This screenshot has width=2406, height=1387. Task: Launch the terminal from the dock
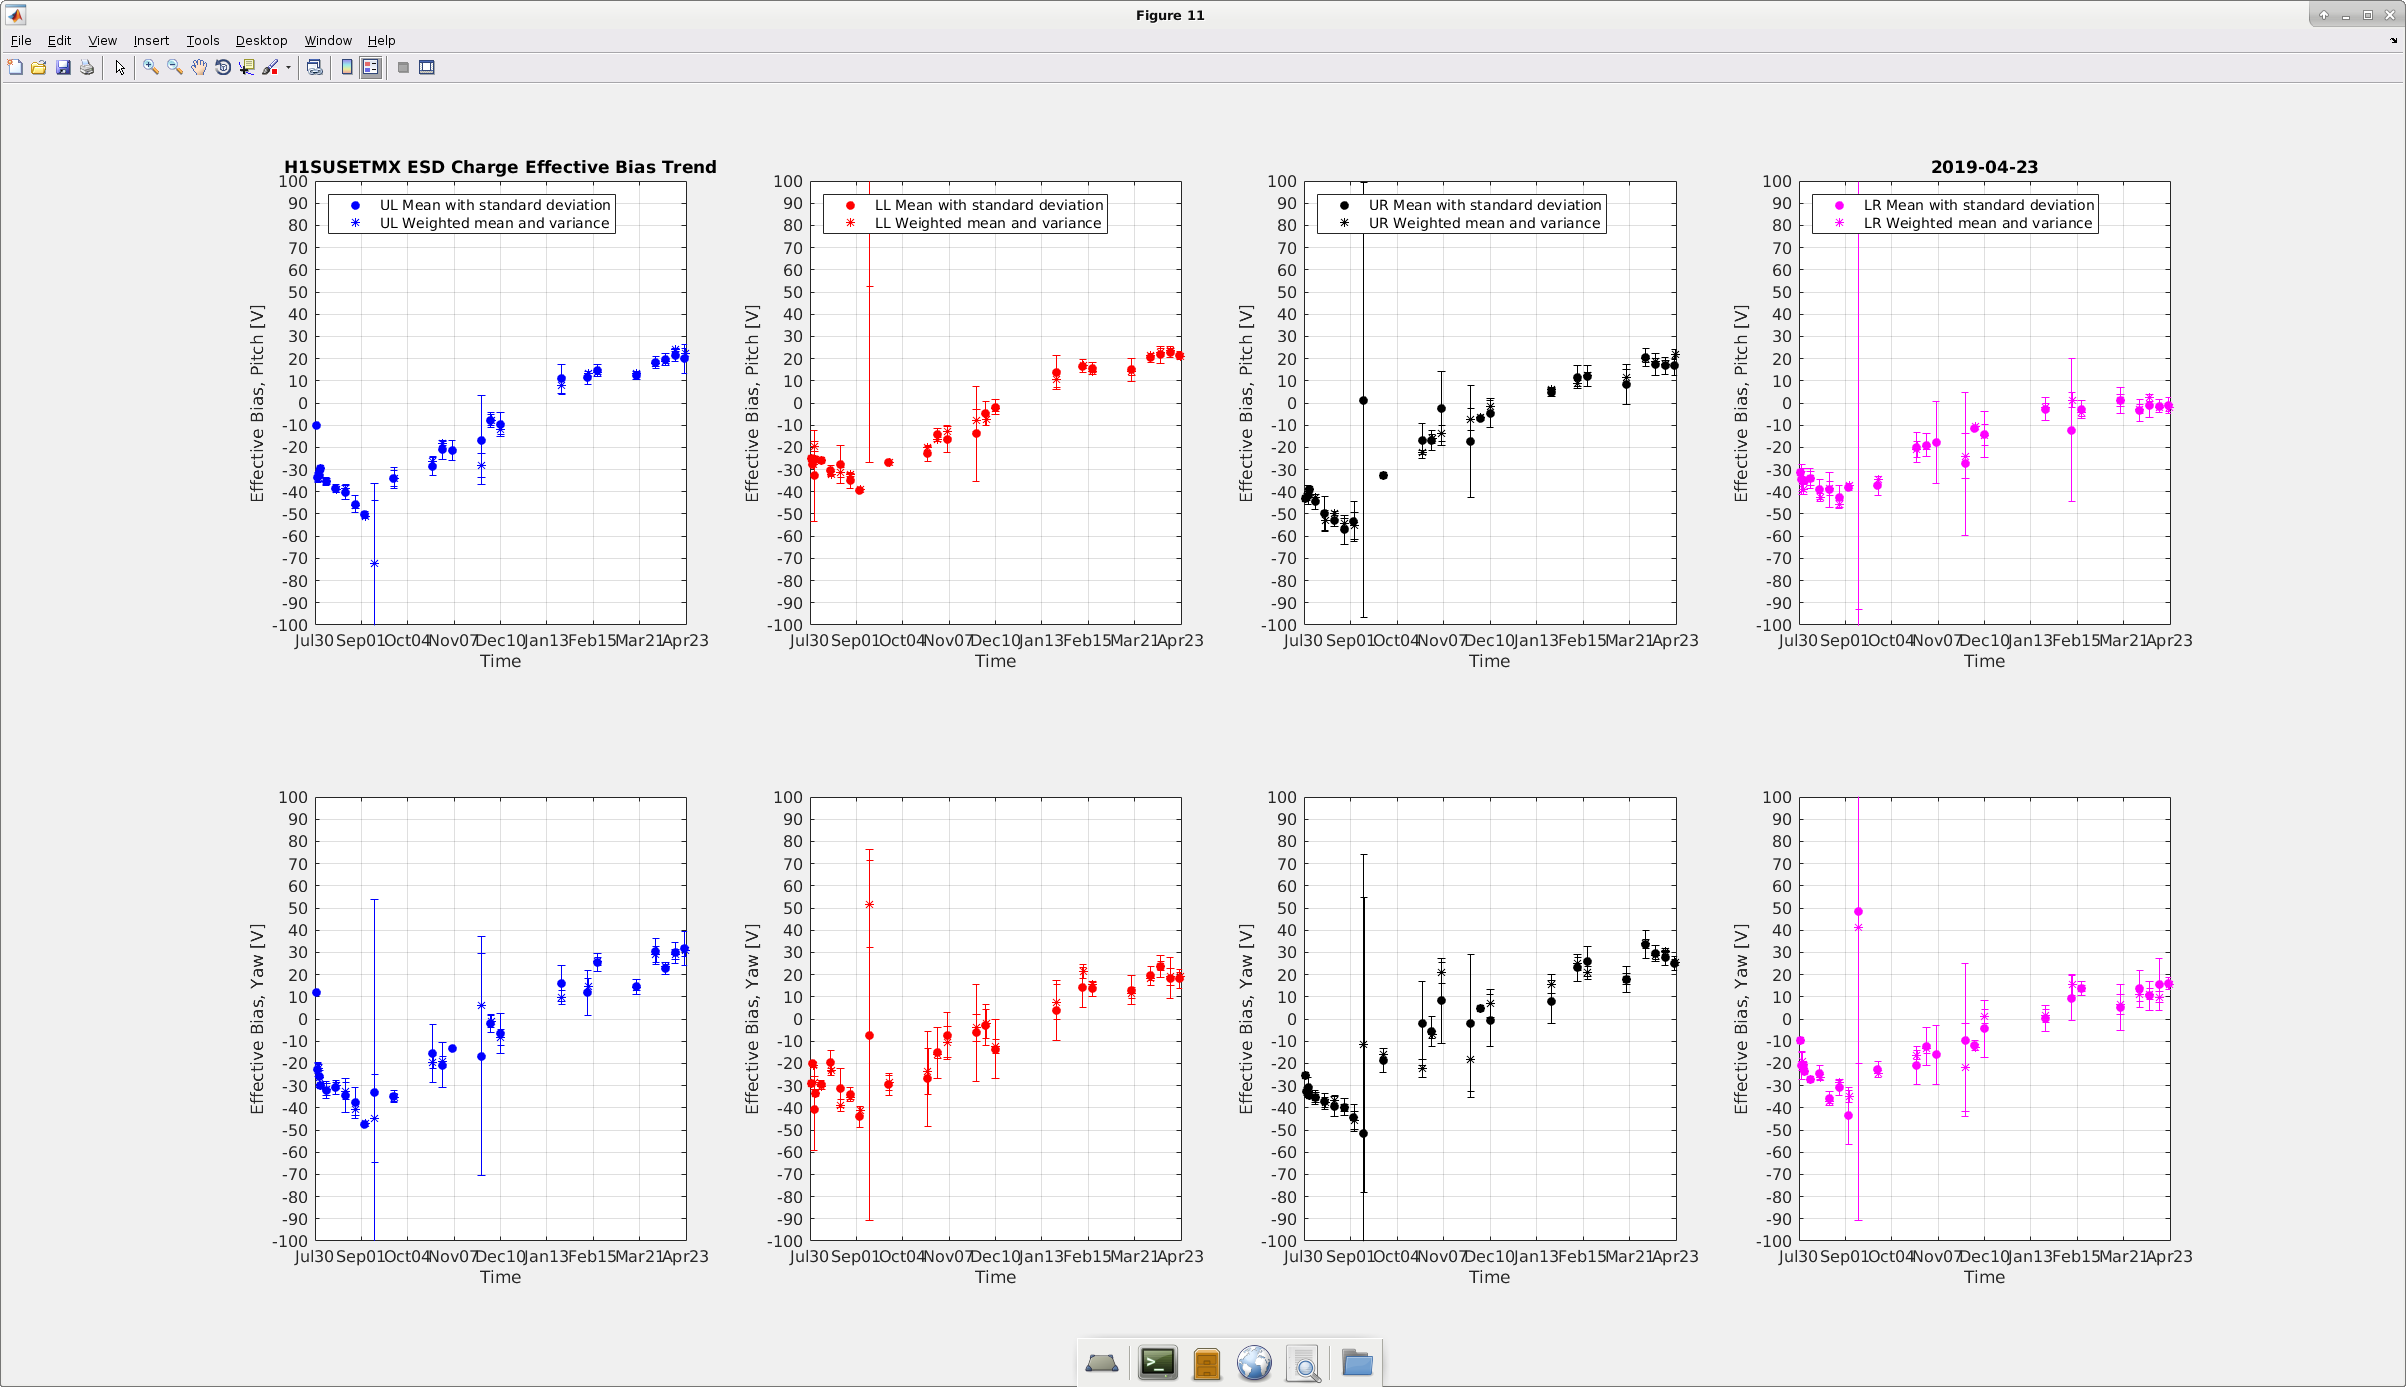tap(1158, 1363)
